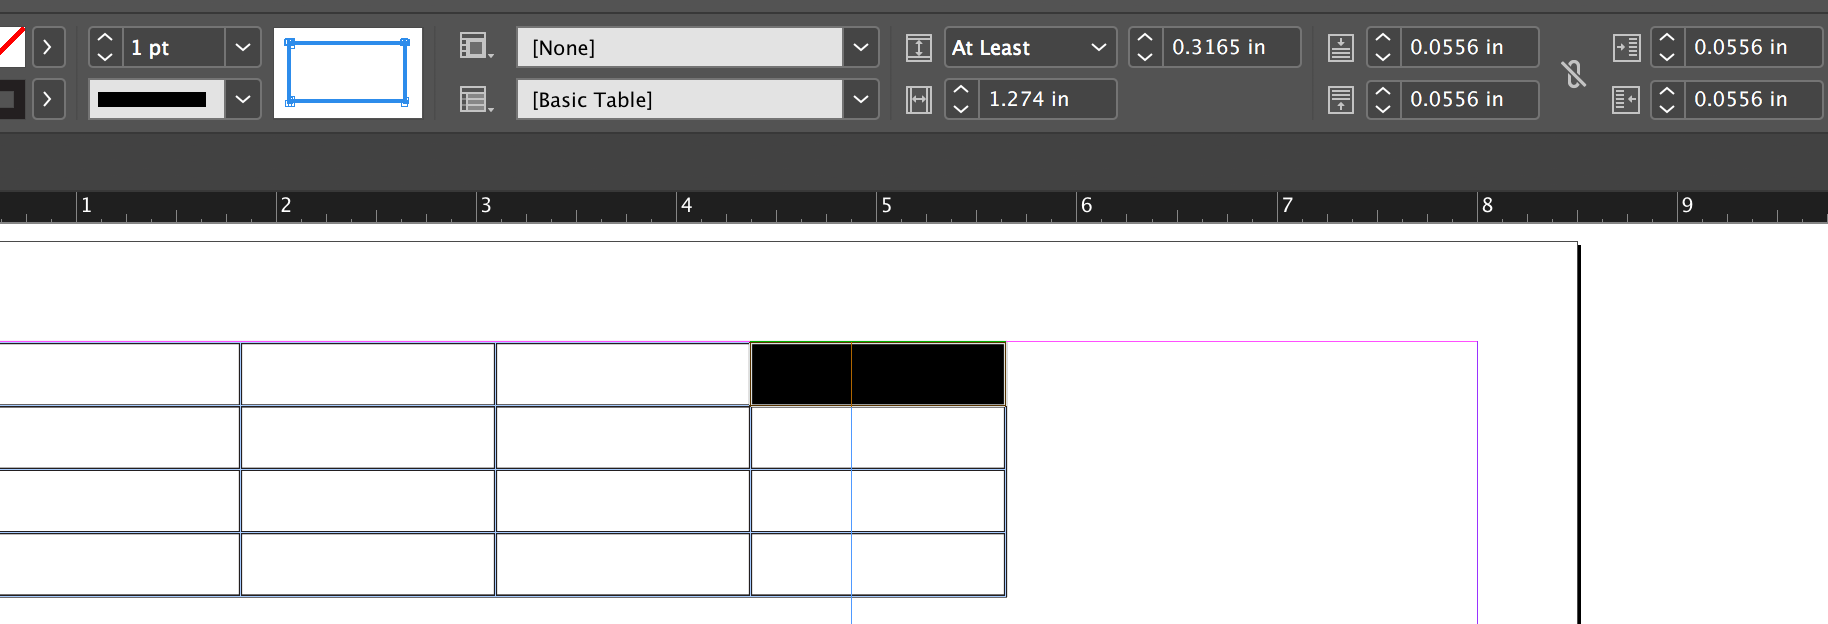Adjust the top cell inset stepper
Screen dimensions: 1828x624
[1384, 47]
